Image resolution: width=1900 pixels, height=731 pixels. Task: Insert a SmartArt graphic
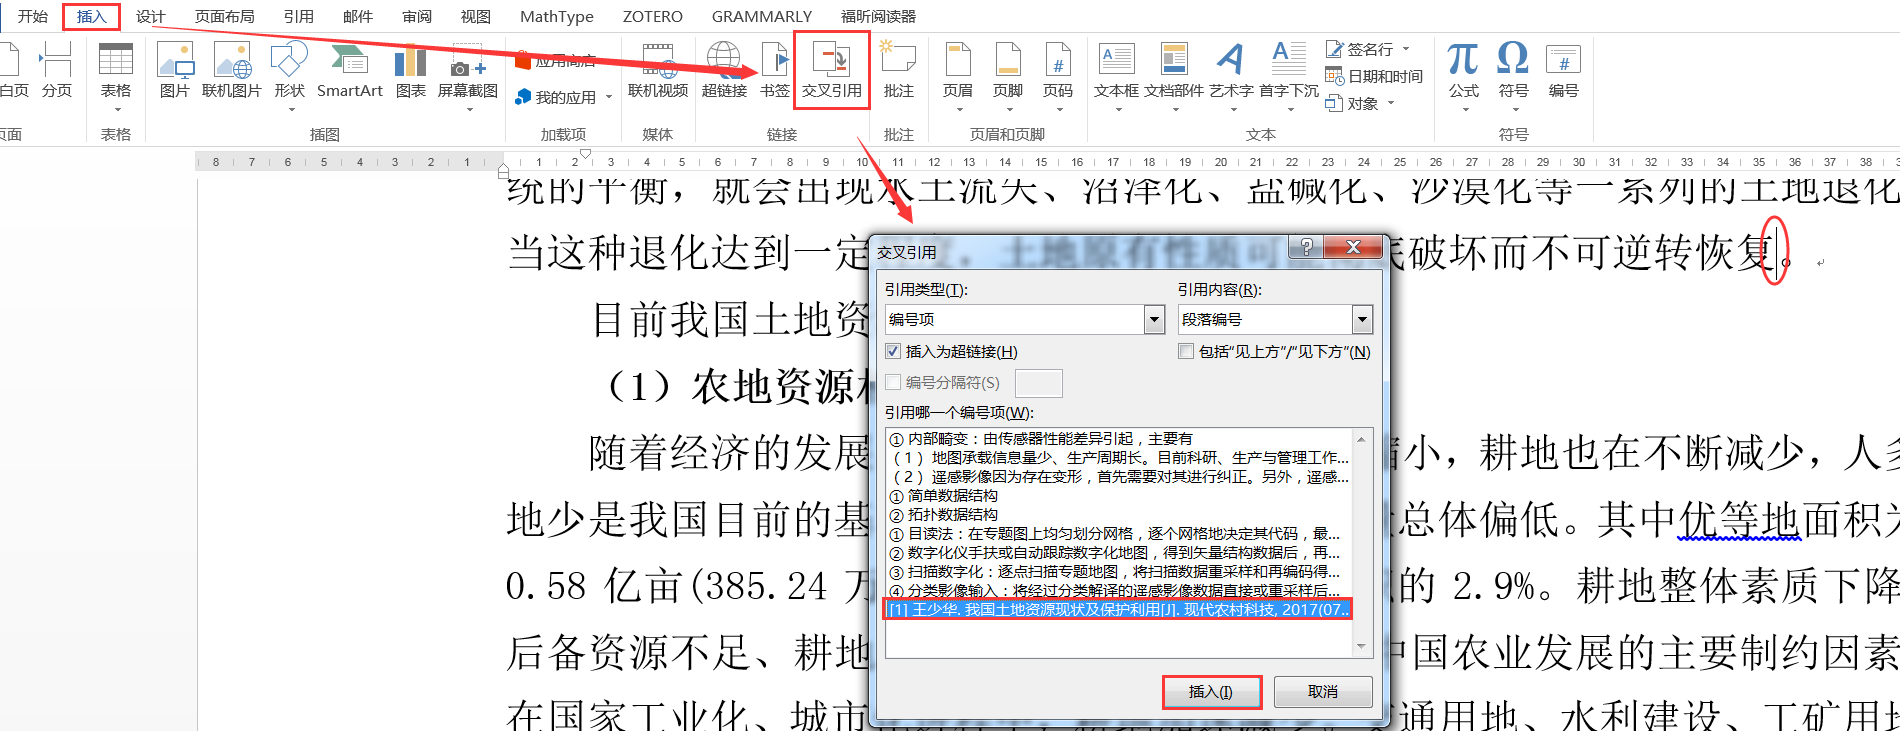350,71
